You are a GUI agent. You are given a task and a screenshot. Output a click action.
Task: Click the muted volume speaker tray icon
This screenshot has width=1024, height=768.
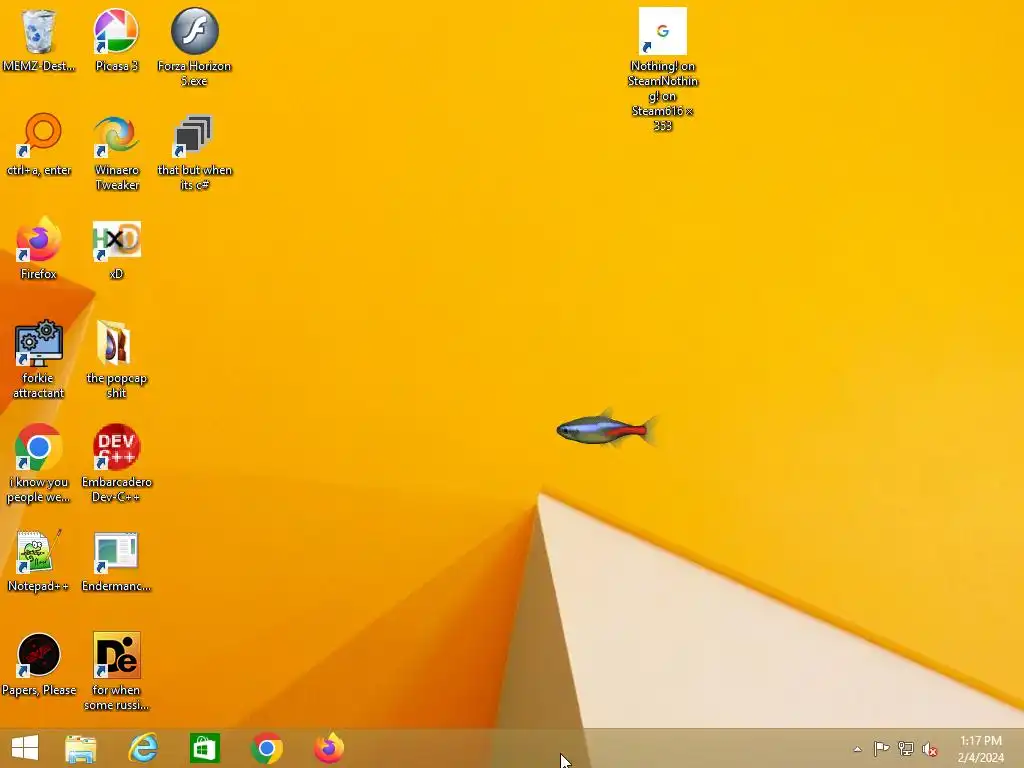click(x=929, y=749)
